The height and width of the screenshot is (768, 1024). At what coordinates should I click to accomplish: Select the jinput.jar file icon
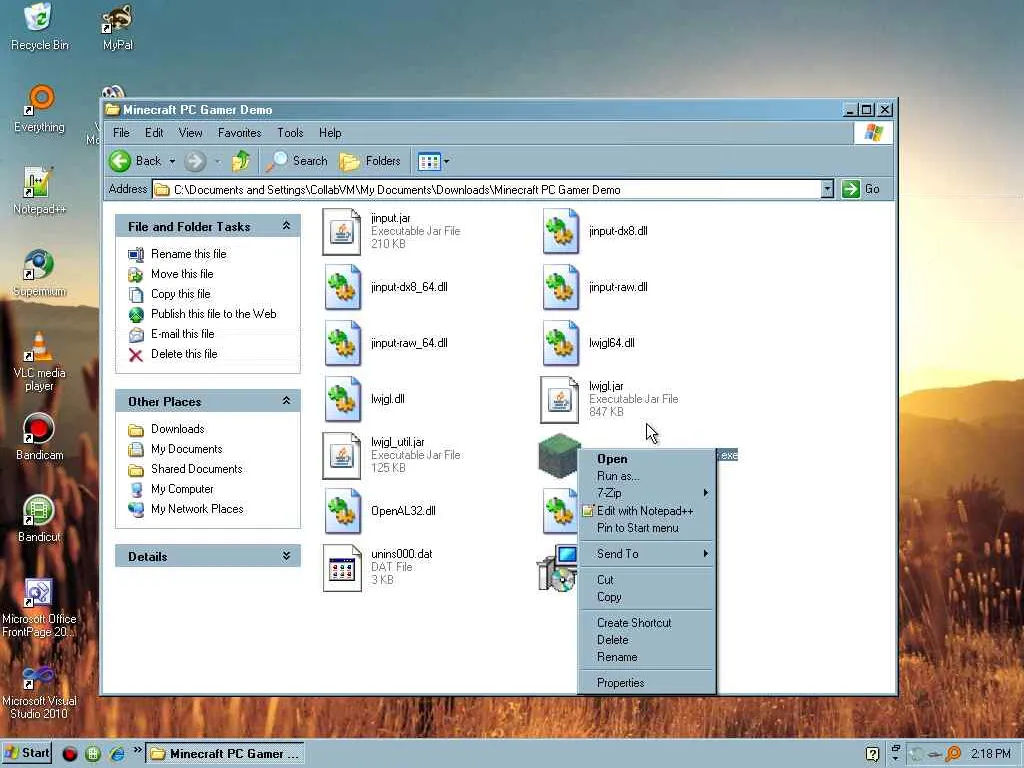point(342,231)
